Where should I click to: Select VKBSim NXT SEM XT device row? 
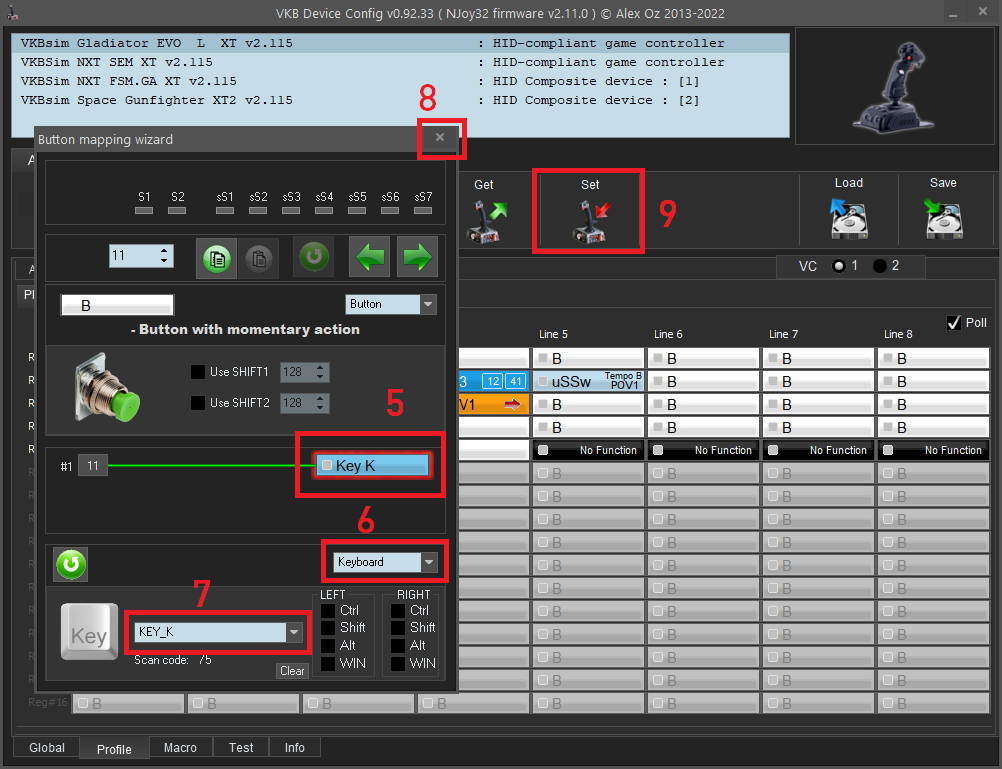coord(401,63)
